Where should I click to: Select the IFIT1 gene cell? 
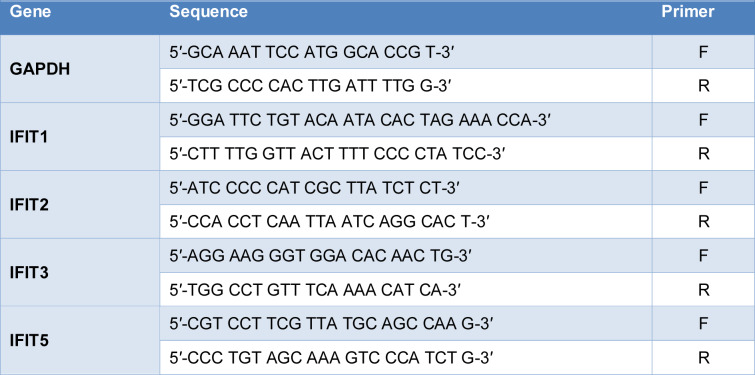80,136
